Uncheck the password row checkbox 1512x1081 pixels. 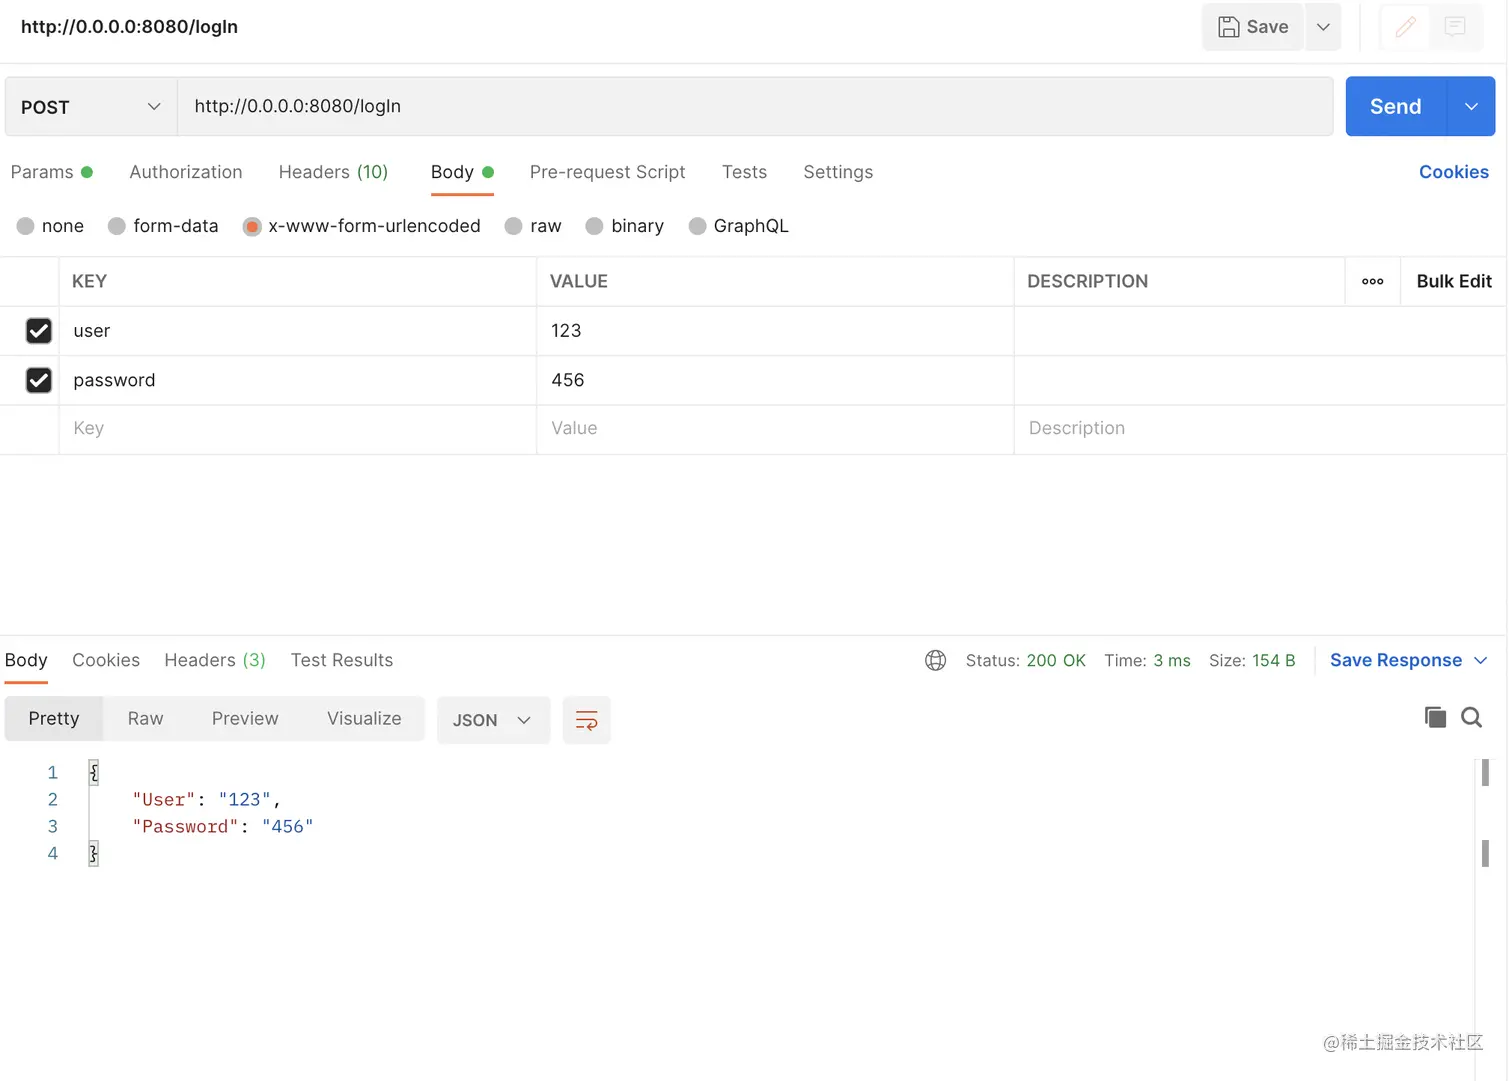click(39, 380)
